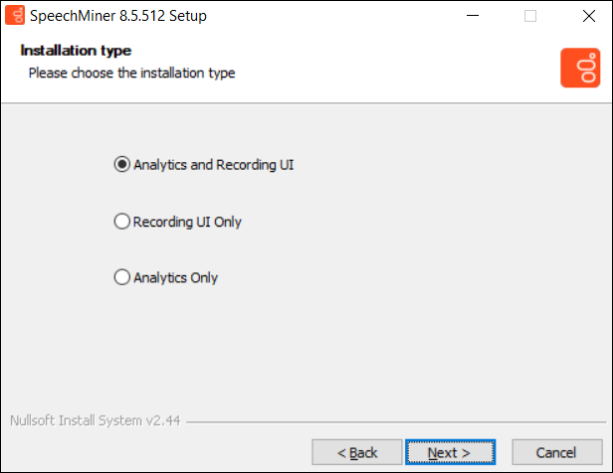Go to the previous step with Back
The height and width of the screenshot is (473, 613).
click(x=357, y=452)
